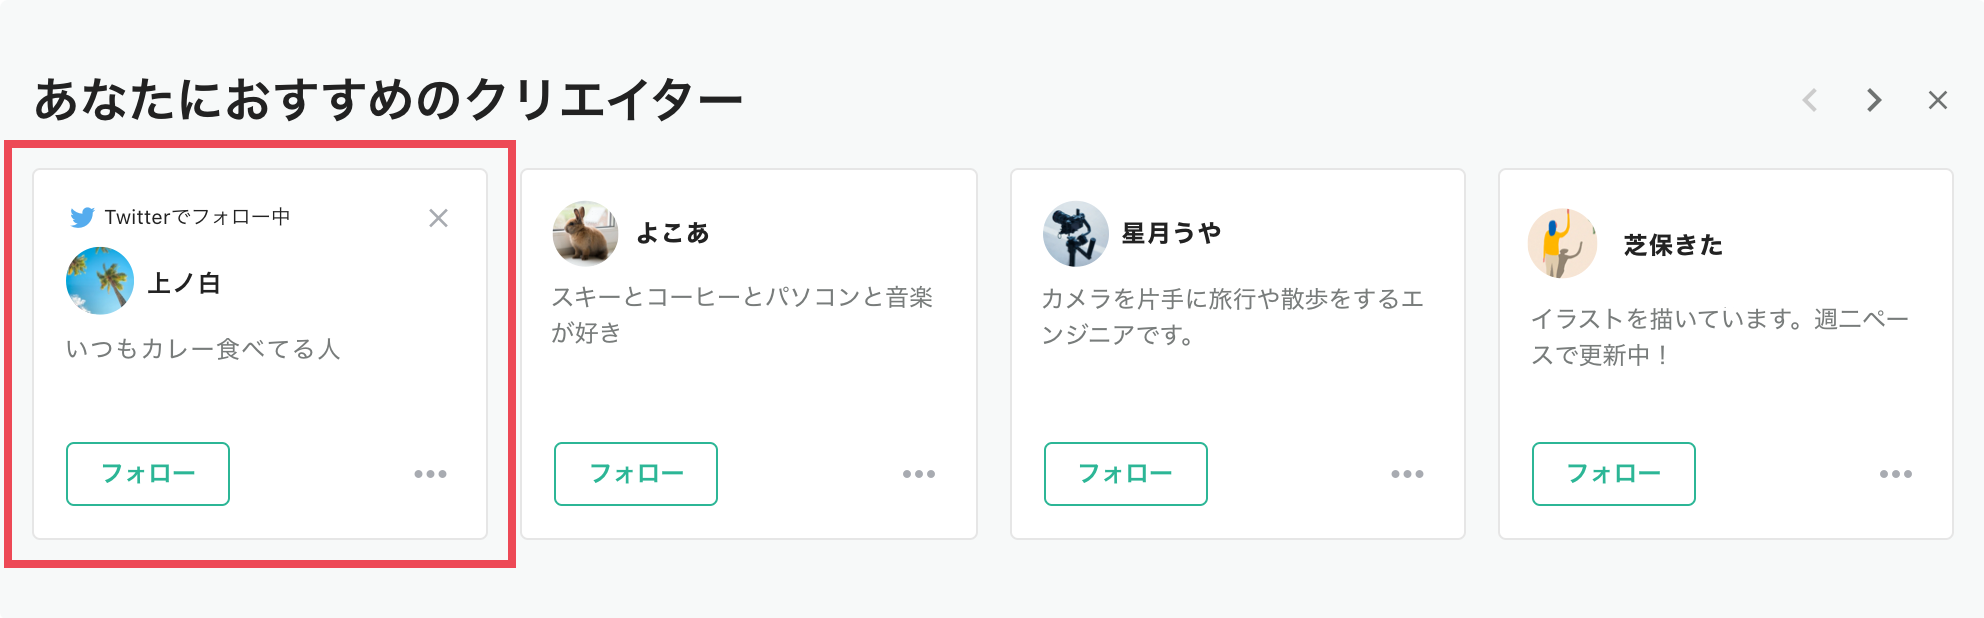
Task: Open the rabbit avatar of よこあ
Action: coord(585,233)
